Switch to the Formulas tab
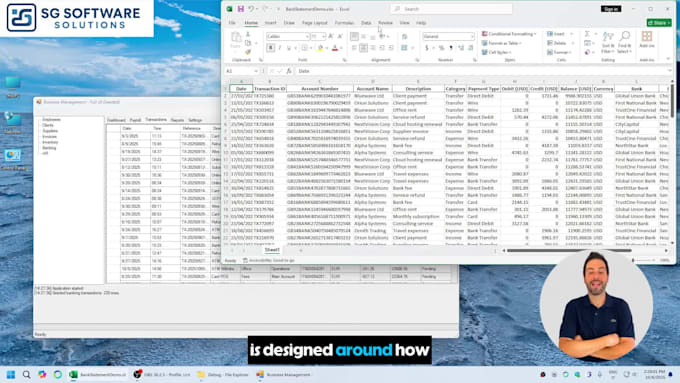Screen dimensions: 680x383 (x=344, y=23)
